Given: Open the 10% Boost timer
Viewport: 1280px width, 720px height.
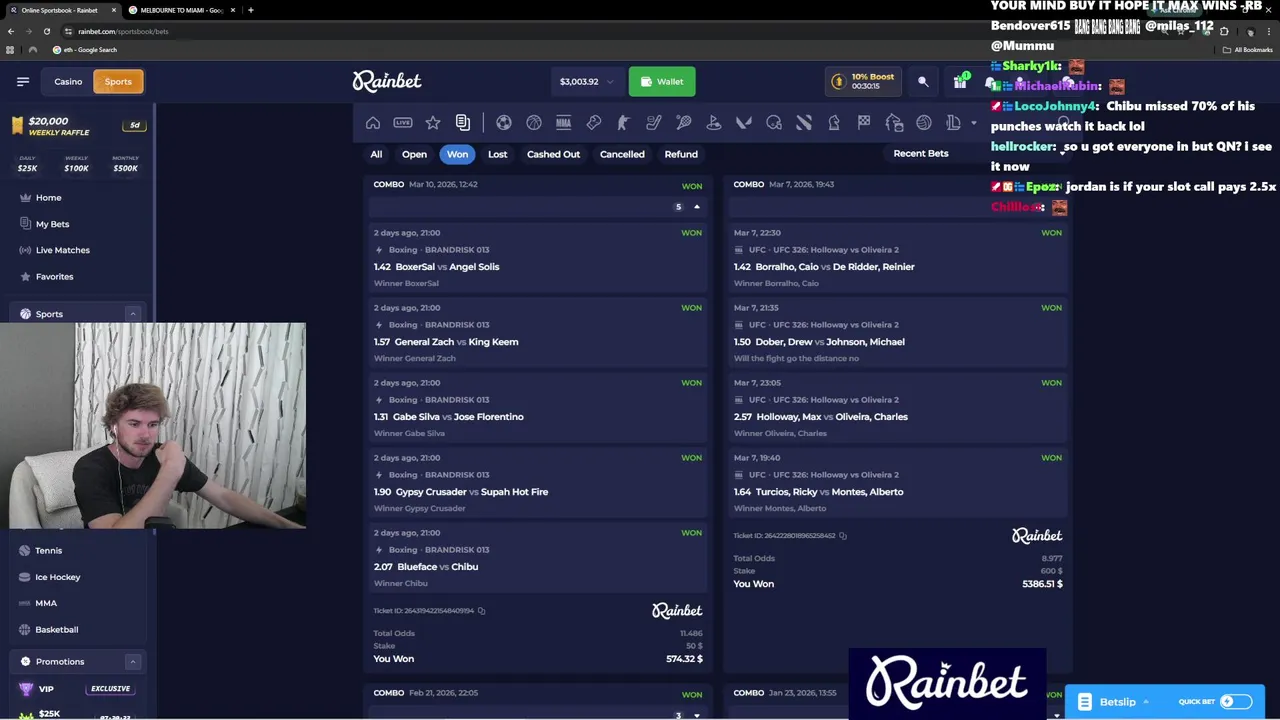Looking at the screenshot, I should (863, 82).
